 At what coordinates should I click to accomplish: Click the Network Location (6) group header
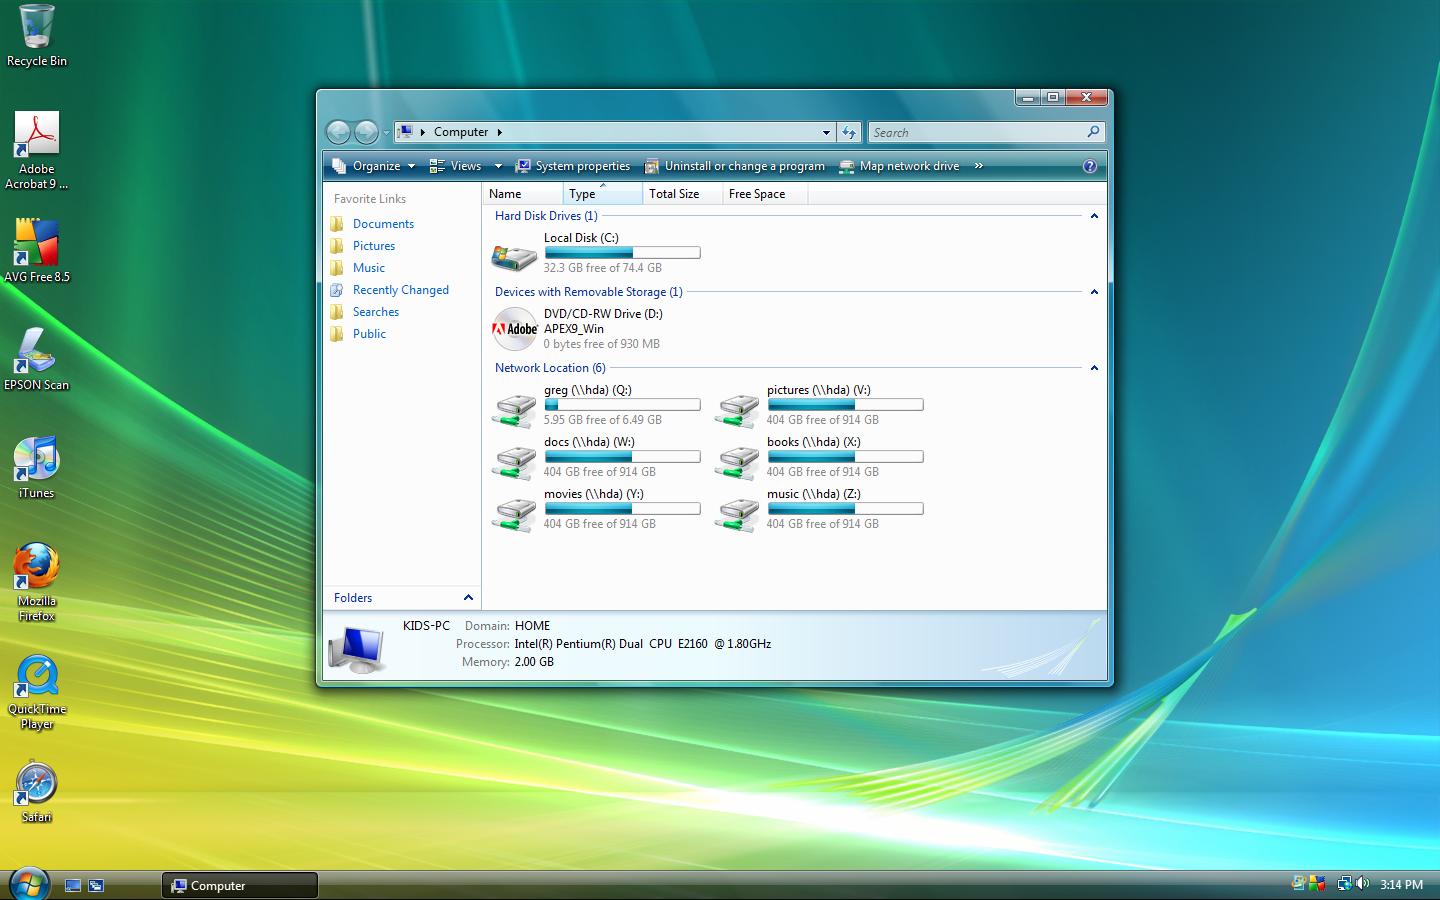click(550, 368)
